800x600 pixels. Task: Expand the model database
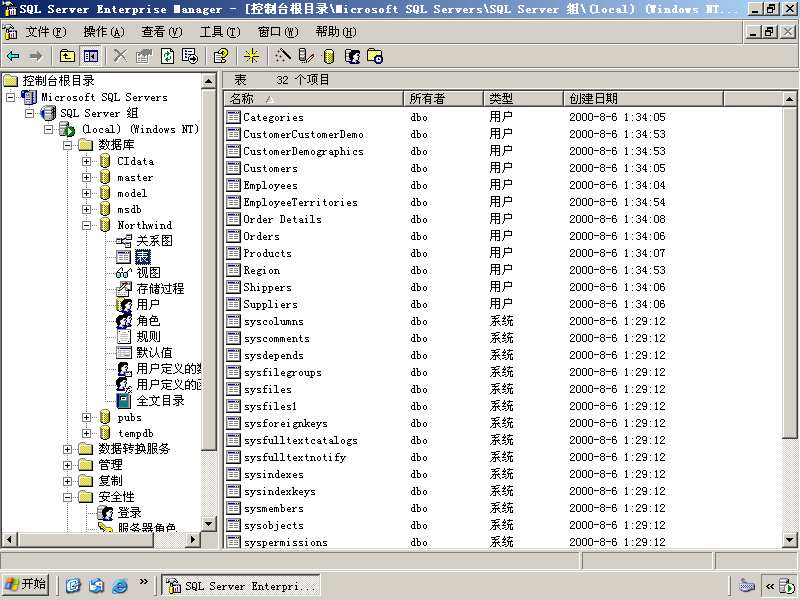(x=87, y=193)
